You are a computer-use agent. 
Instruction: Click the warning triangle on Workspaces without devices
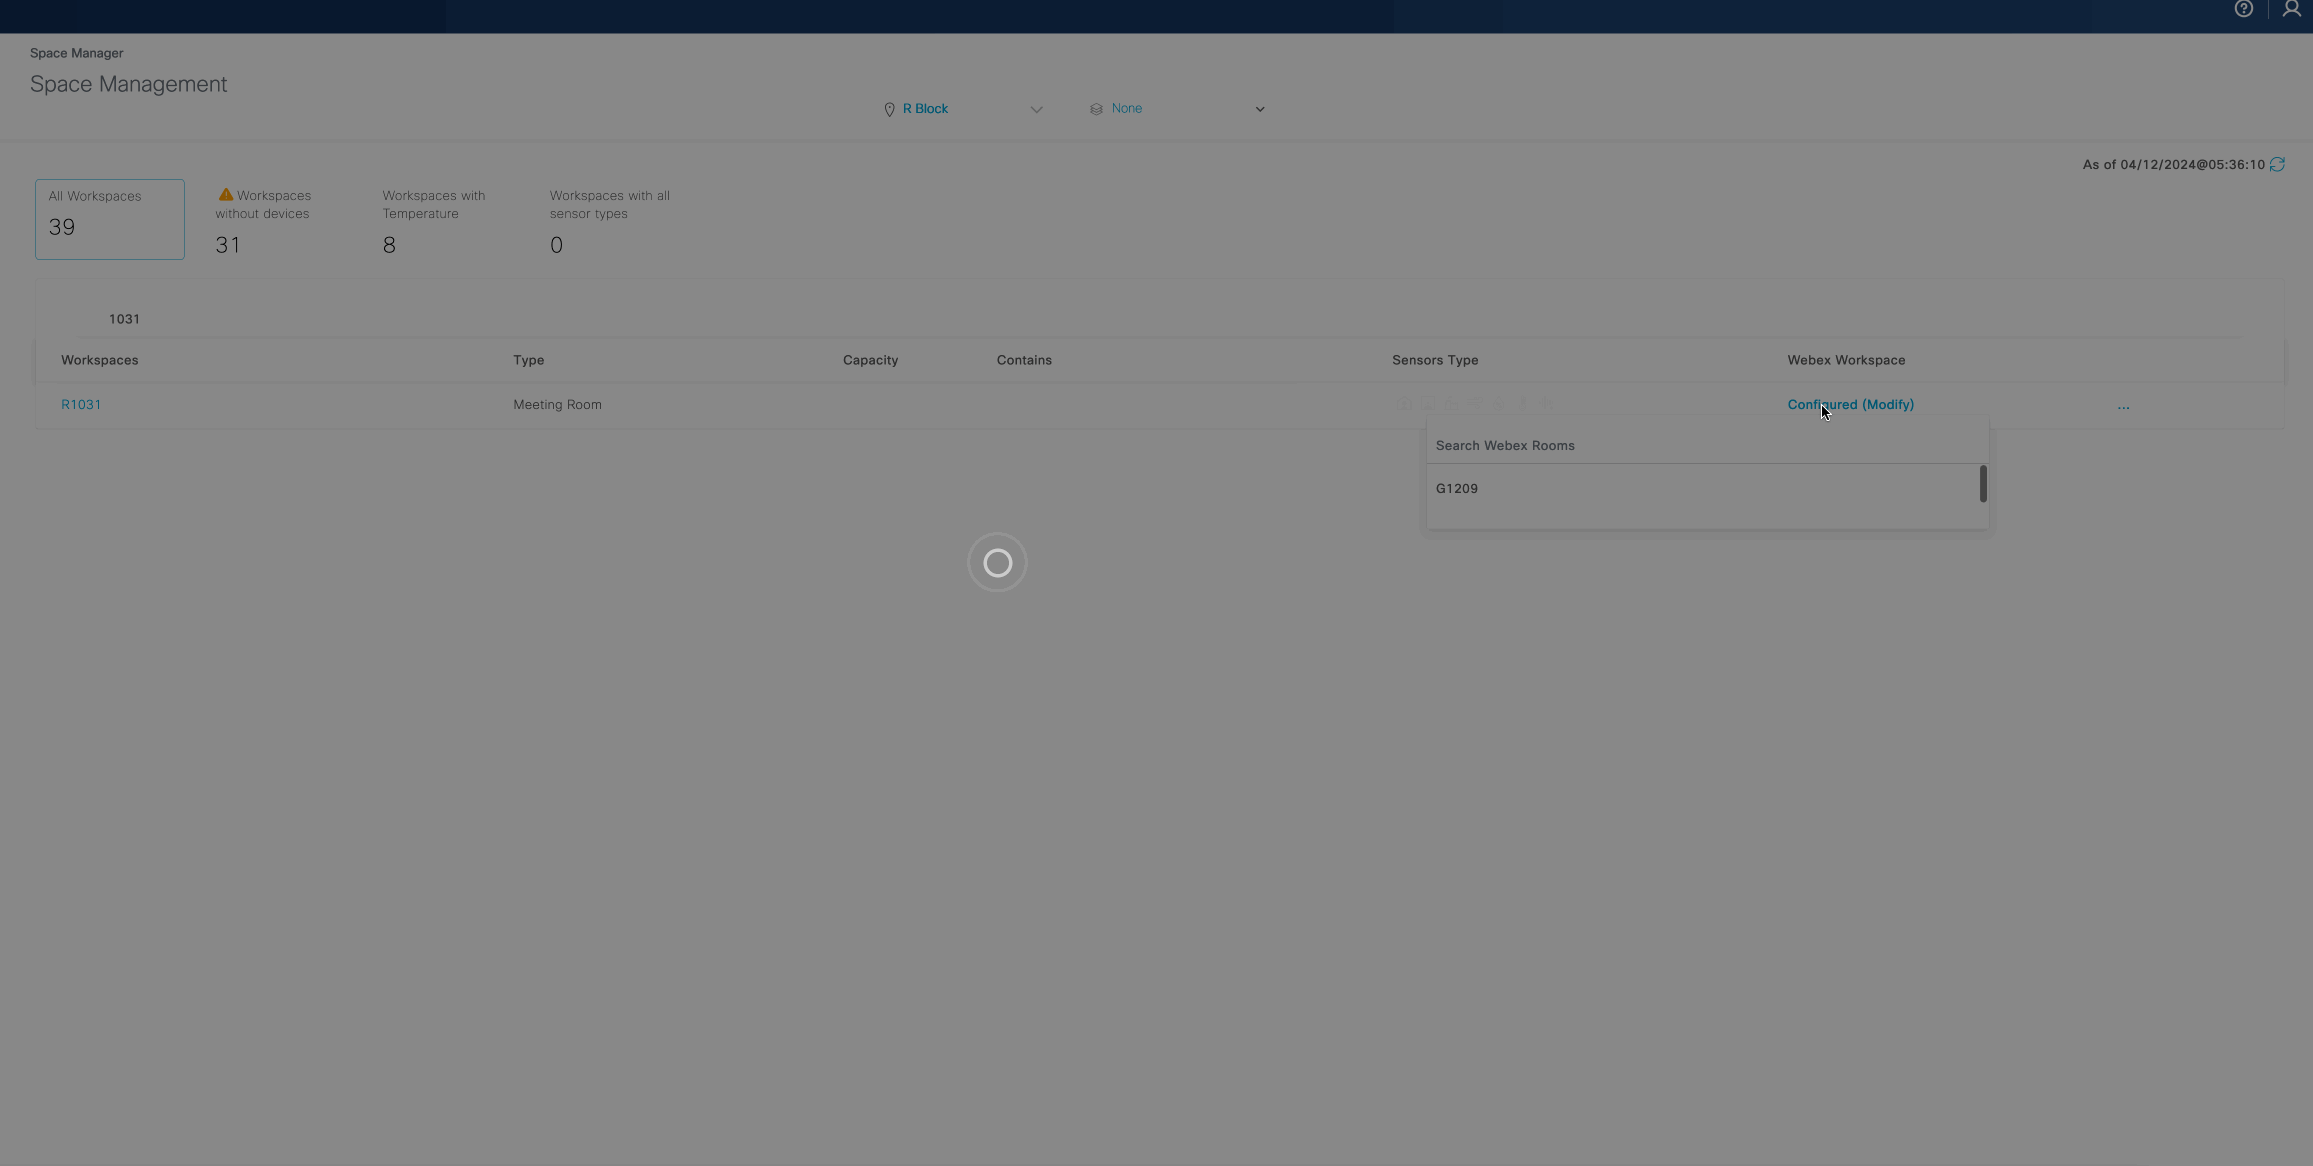tap(225, 195)
